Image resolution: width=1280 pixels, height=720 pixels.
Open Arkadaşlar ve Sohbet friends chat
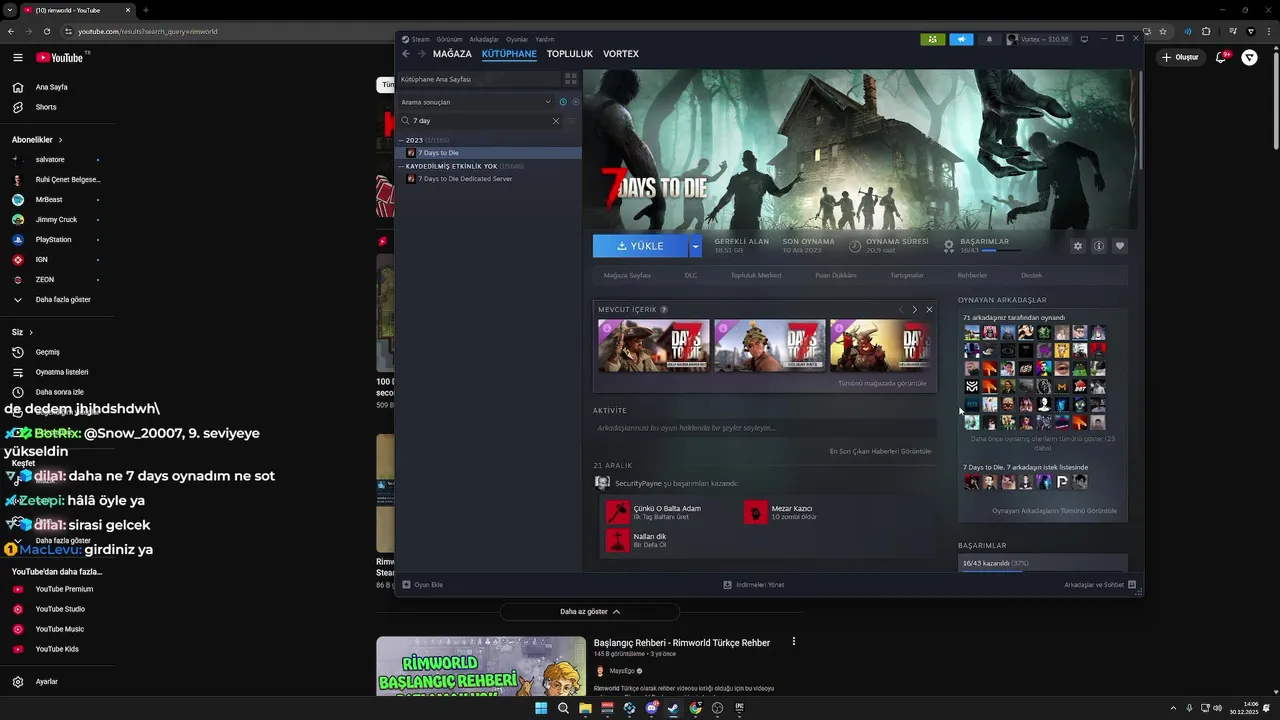pos(1100,585)
